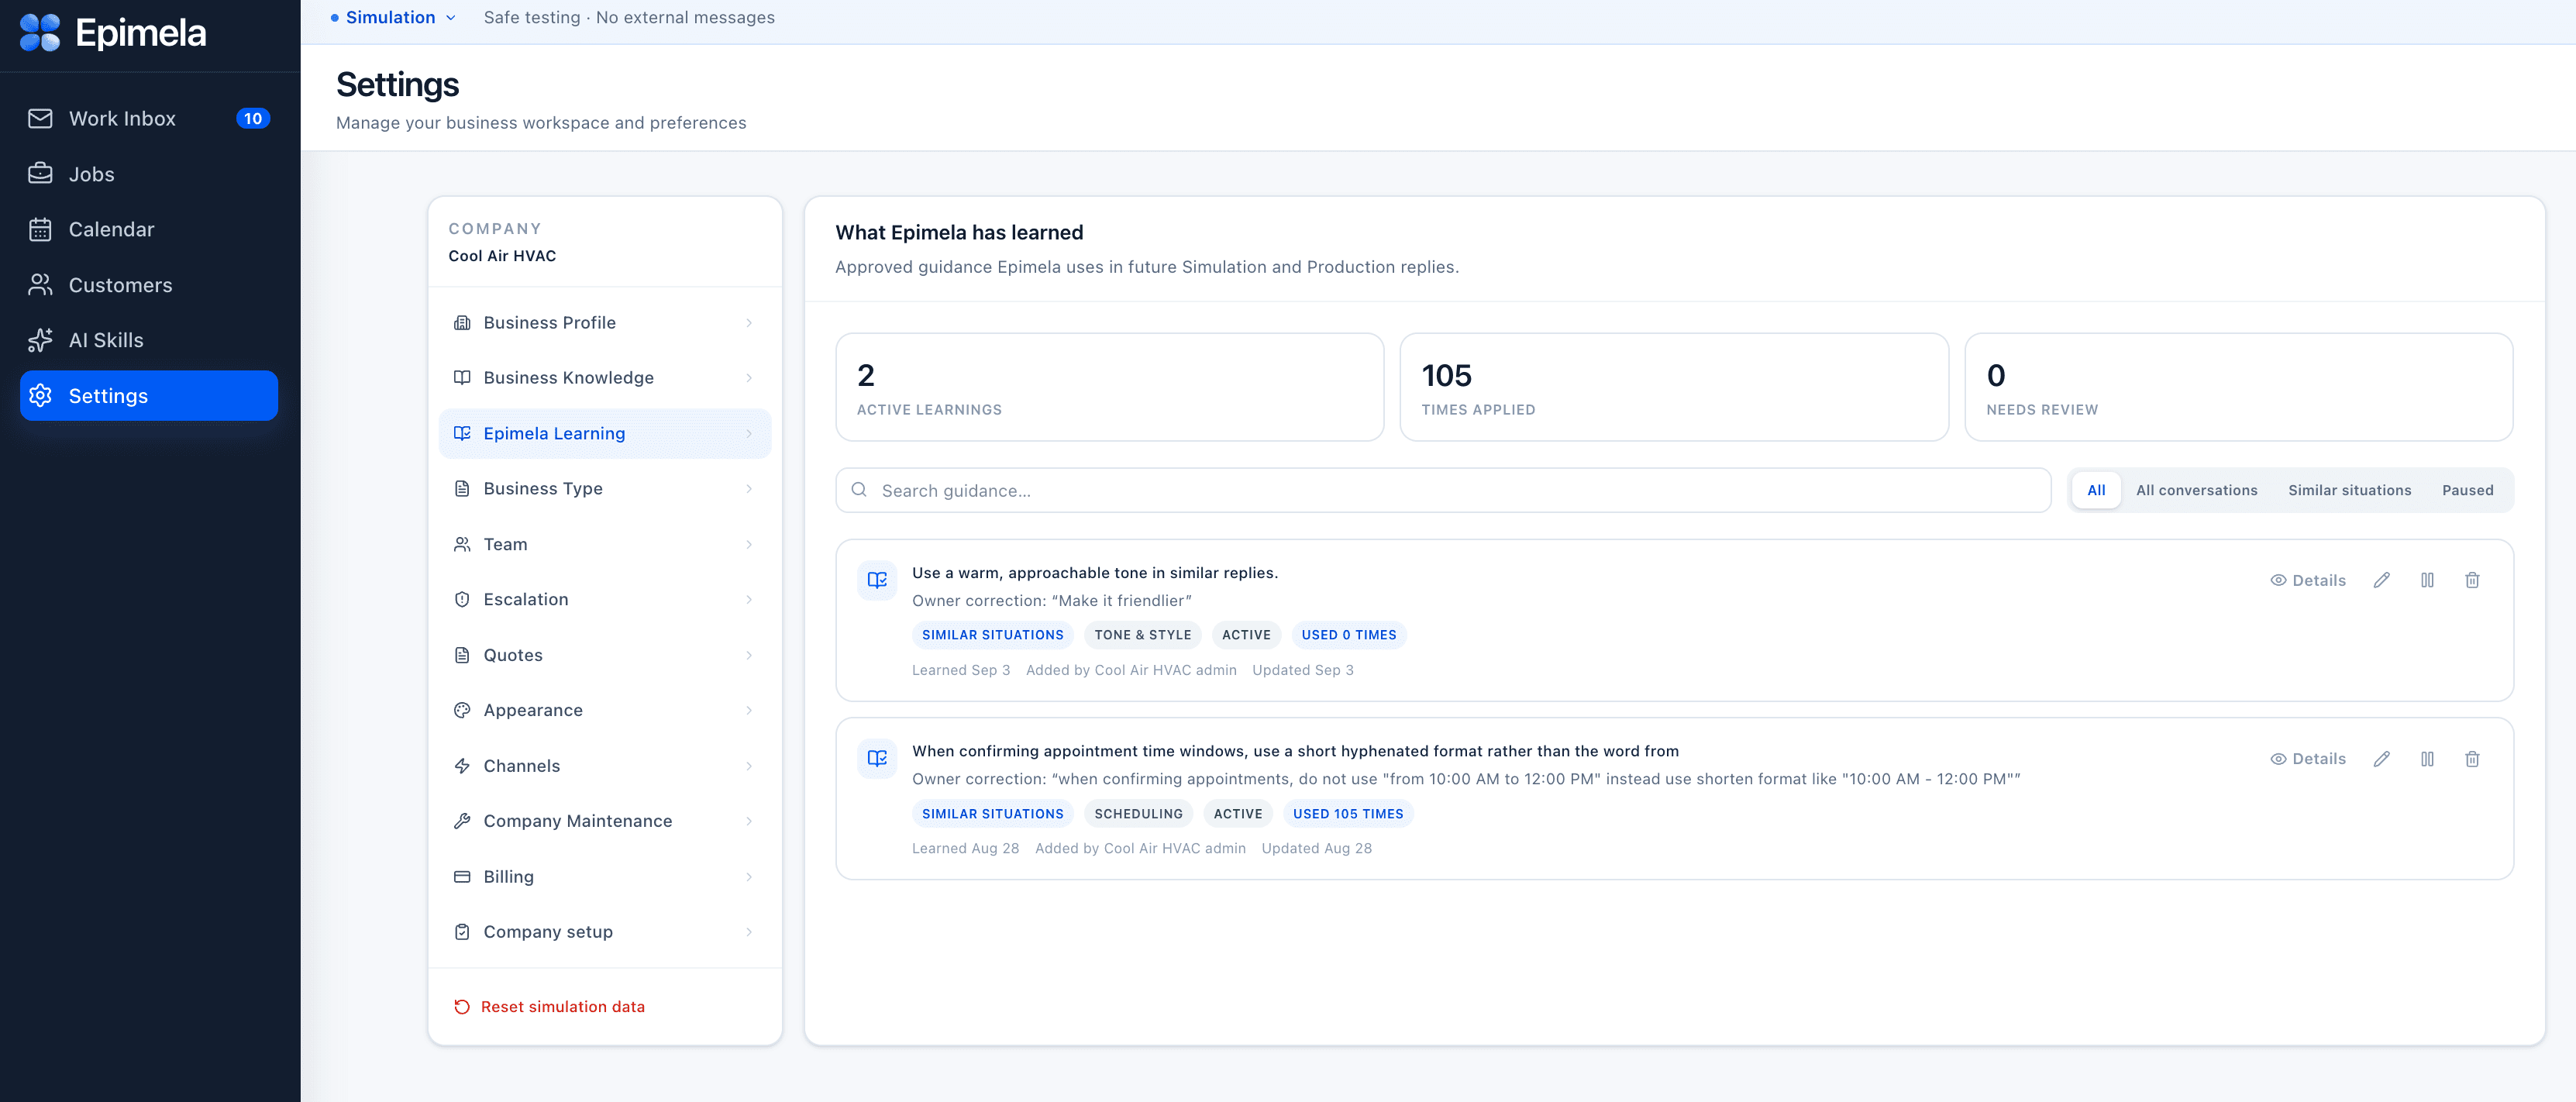Click Reset simulation data
This screenshot has width=2576, height=1102.
pyautogui.click(x=549, y=1006)
